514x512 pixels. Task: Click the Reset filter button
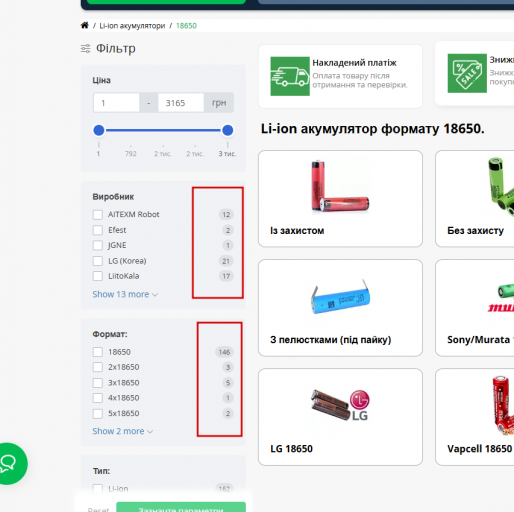98,509
